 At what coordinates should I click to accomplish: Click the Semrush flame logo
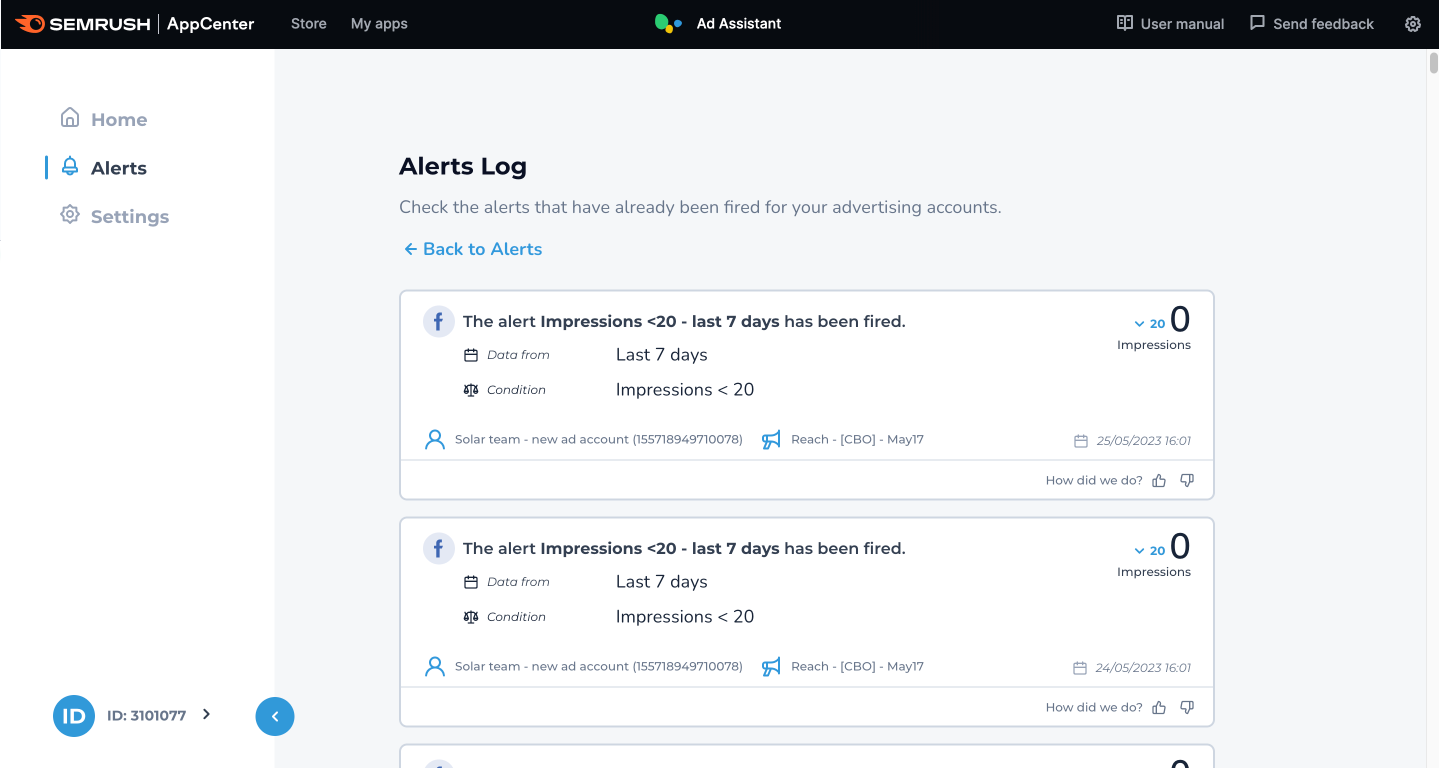coord(30,24)
